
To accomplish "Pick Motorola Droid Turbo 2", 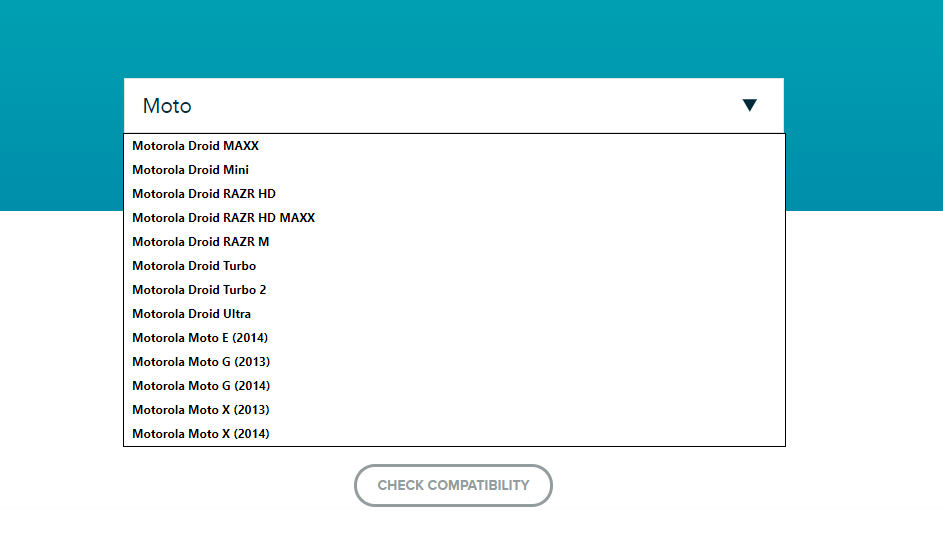I will click(454, 290).
